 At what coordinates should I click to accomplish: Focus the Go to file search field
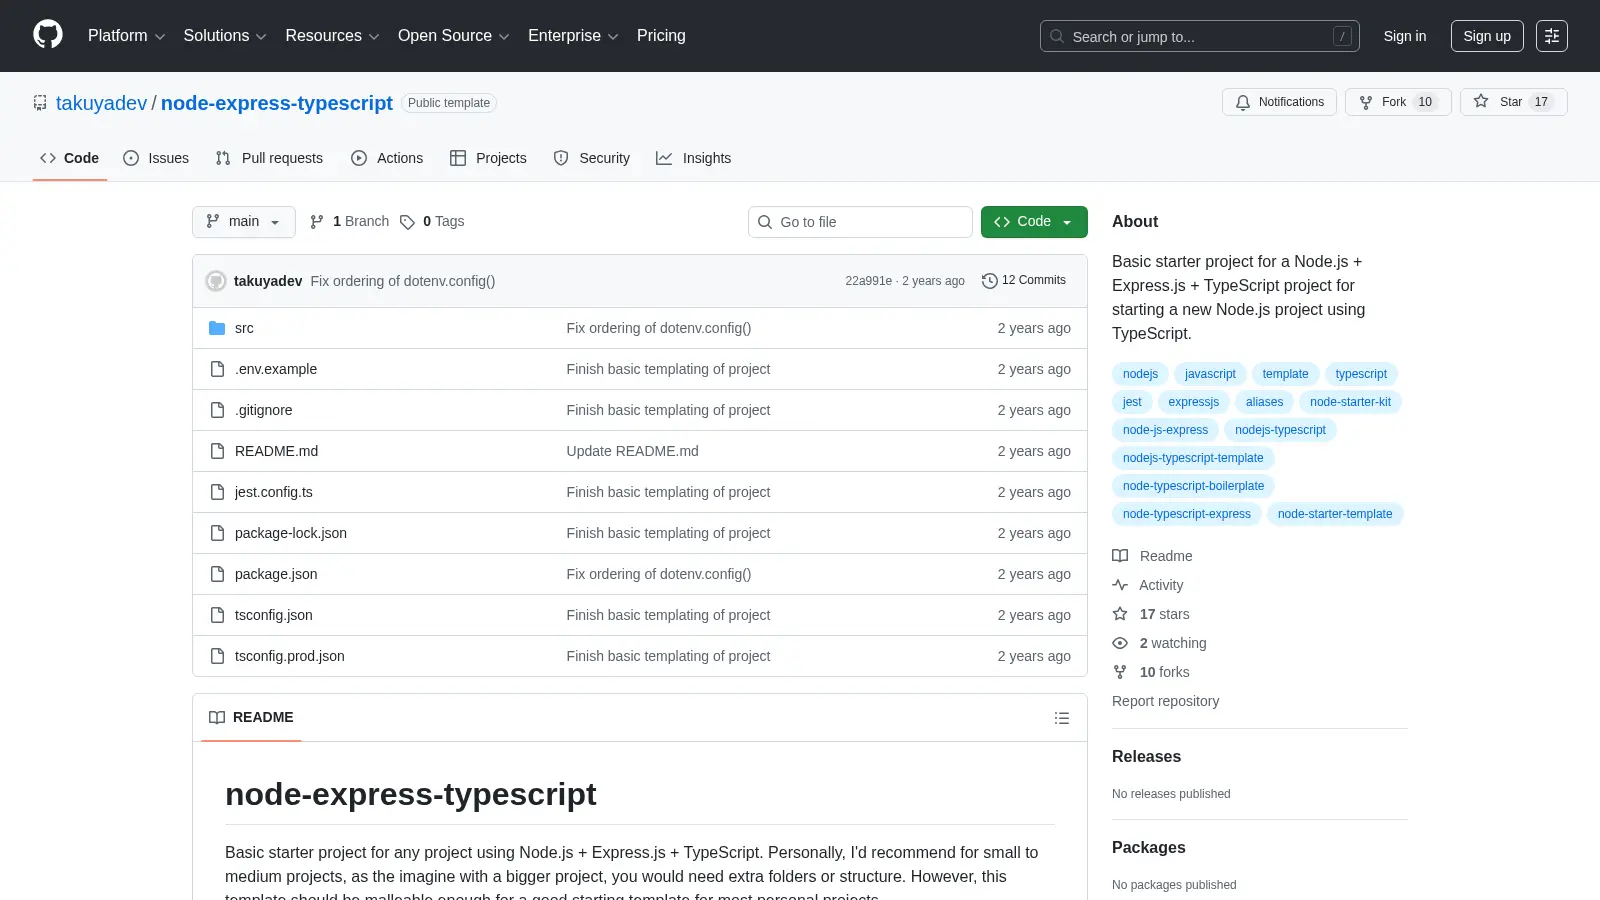tap(860, 222)
